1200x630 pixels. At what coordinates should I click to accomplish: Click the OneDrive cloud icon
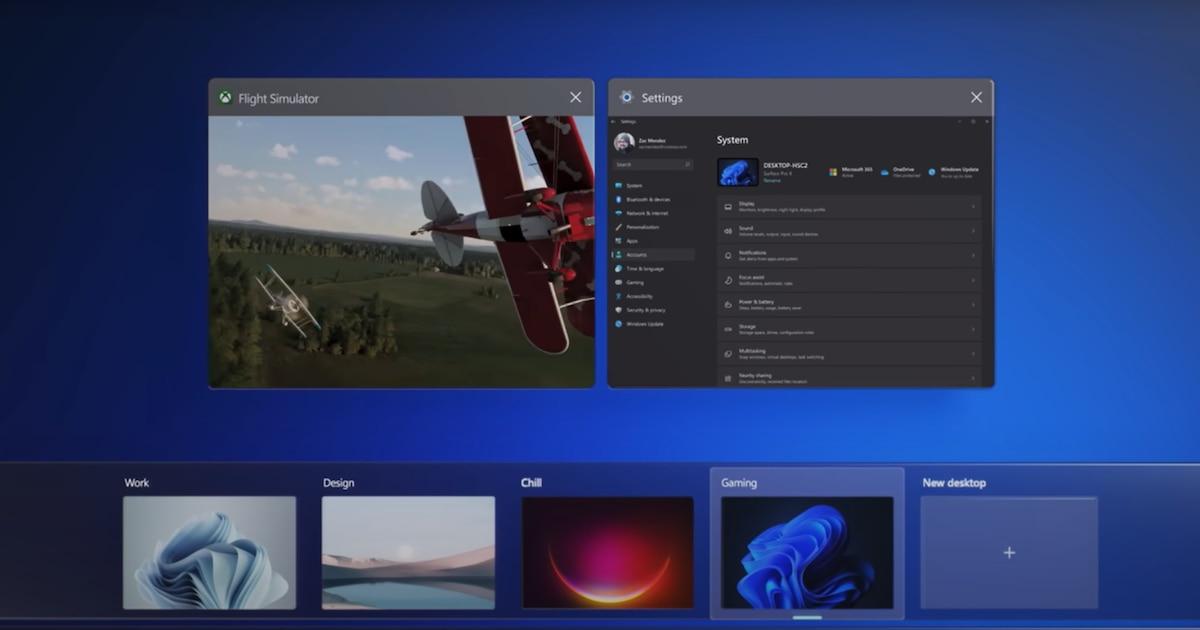click(x=883, y=171)
